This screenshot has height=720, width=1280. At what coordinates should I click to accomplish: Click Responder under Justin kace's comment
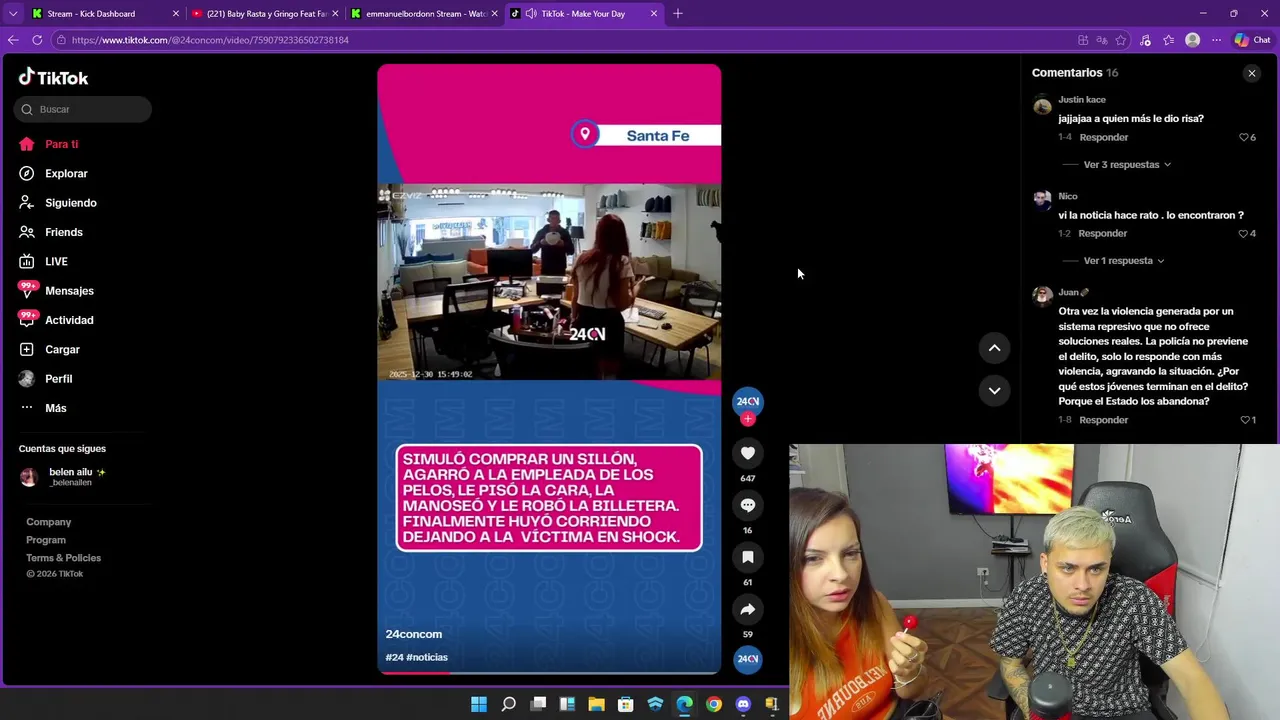pos(1103,137)
